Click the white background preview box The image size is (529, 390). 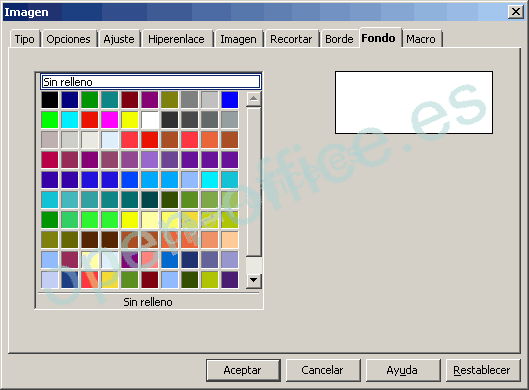point(414,102)
